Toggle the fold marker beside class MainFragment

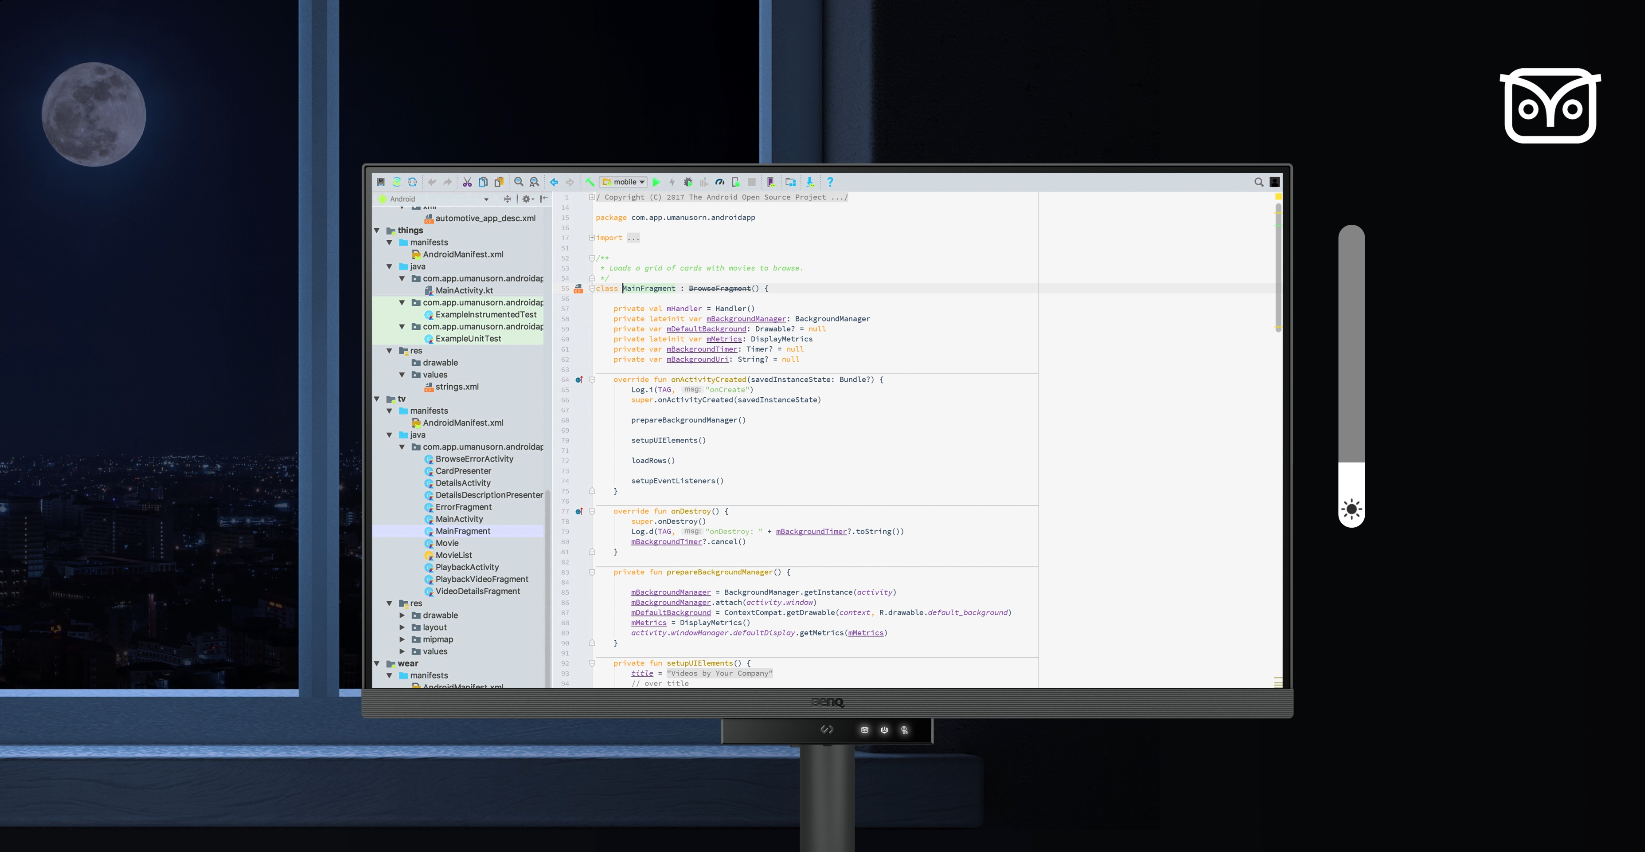tap(592, 288)
